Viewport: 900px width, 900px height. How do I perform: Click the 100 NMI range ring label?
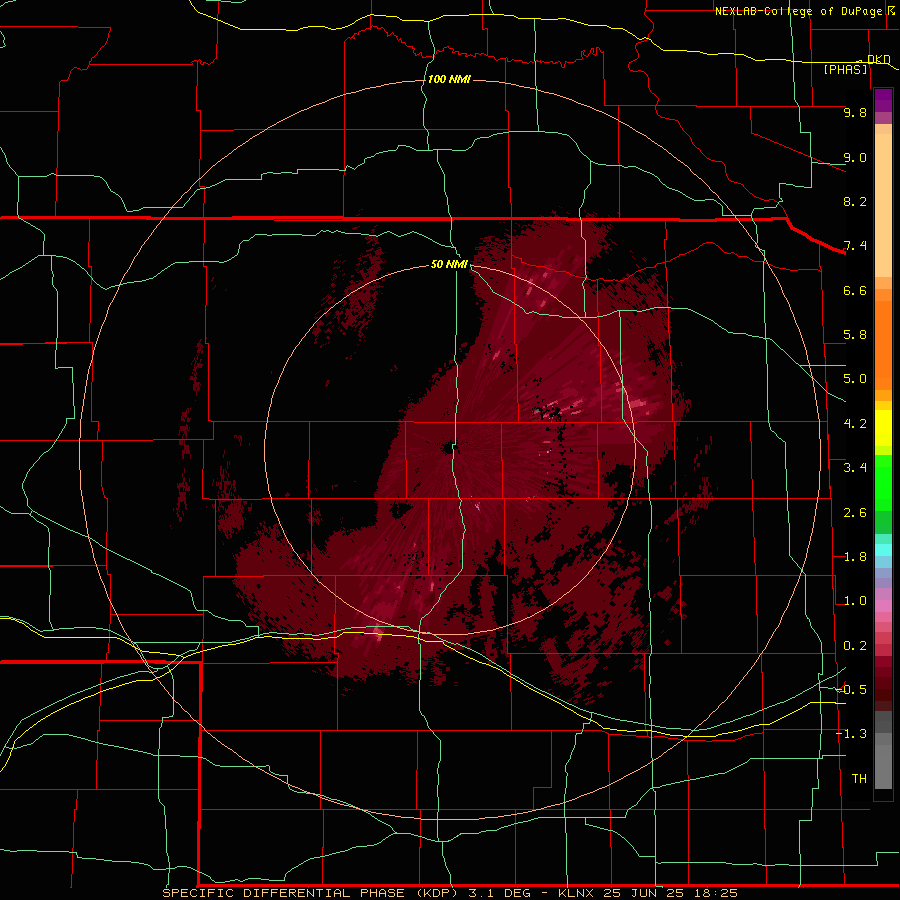click(449, 79)
